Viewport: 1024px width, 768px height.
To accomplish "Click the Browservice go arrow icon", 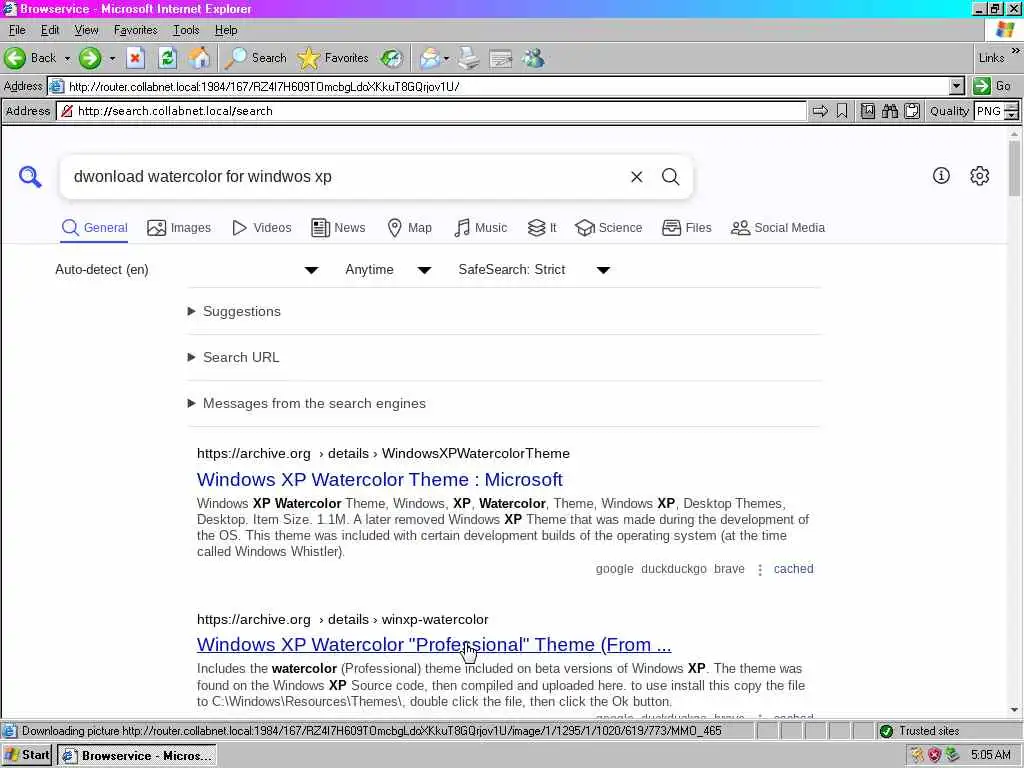I will (x=820, y=111).
